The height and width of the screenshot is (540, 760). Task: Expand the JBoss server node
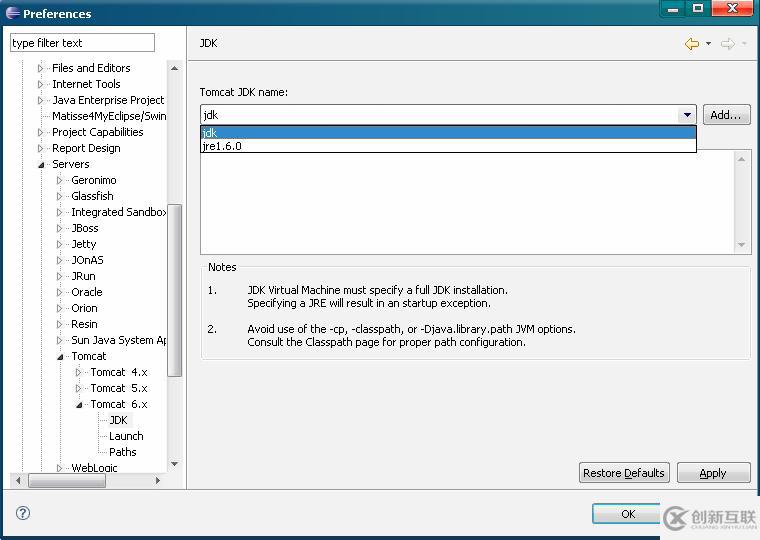[x=60, y=228]
